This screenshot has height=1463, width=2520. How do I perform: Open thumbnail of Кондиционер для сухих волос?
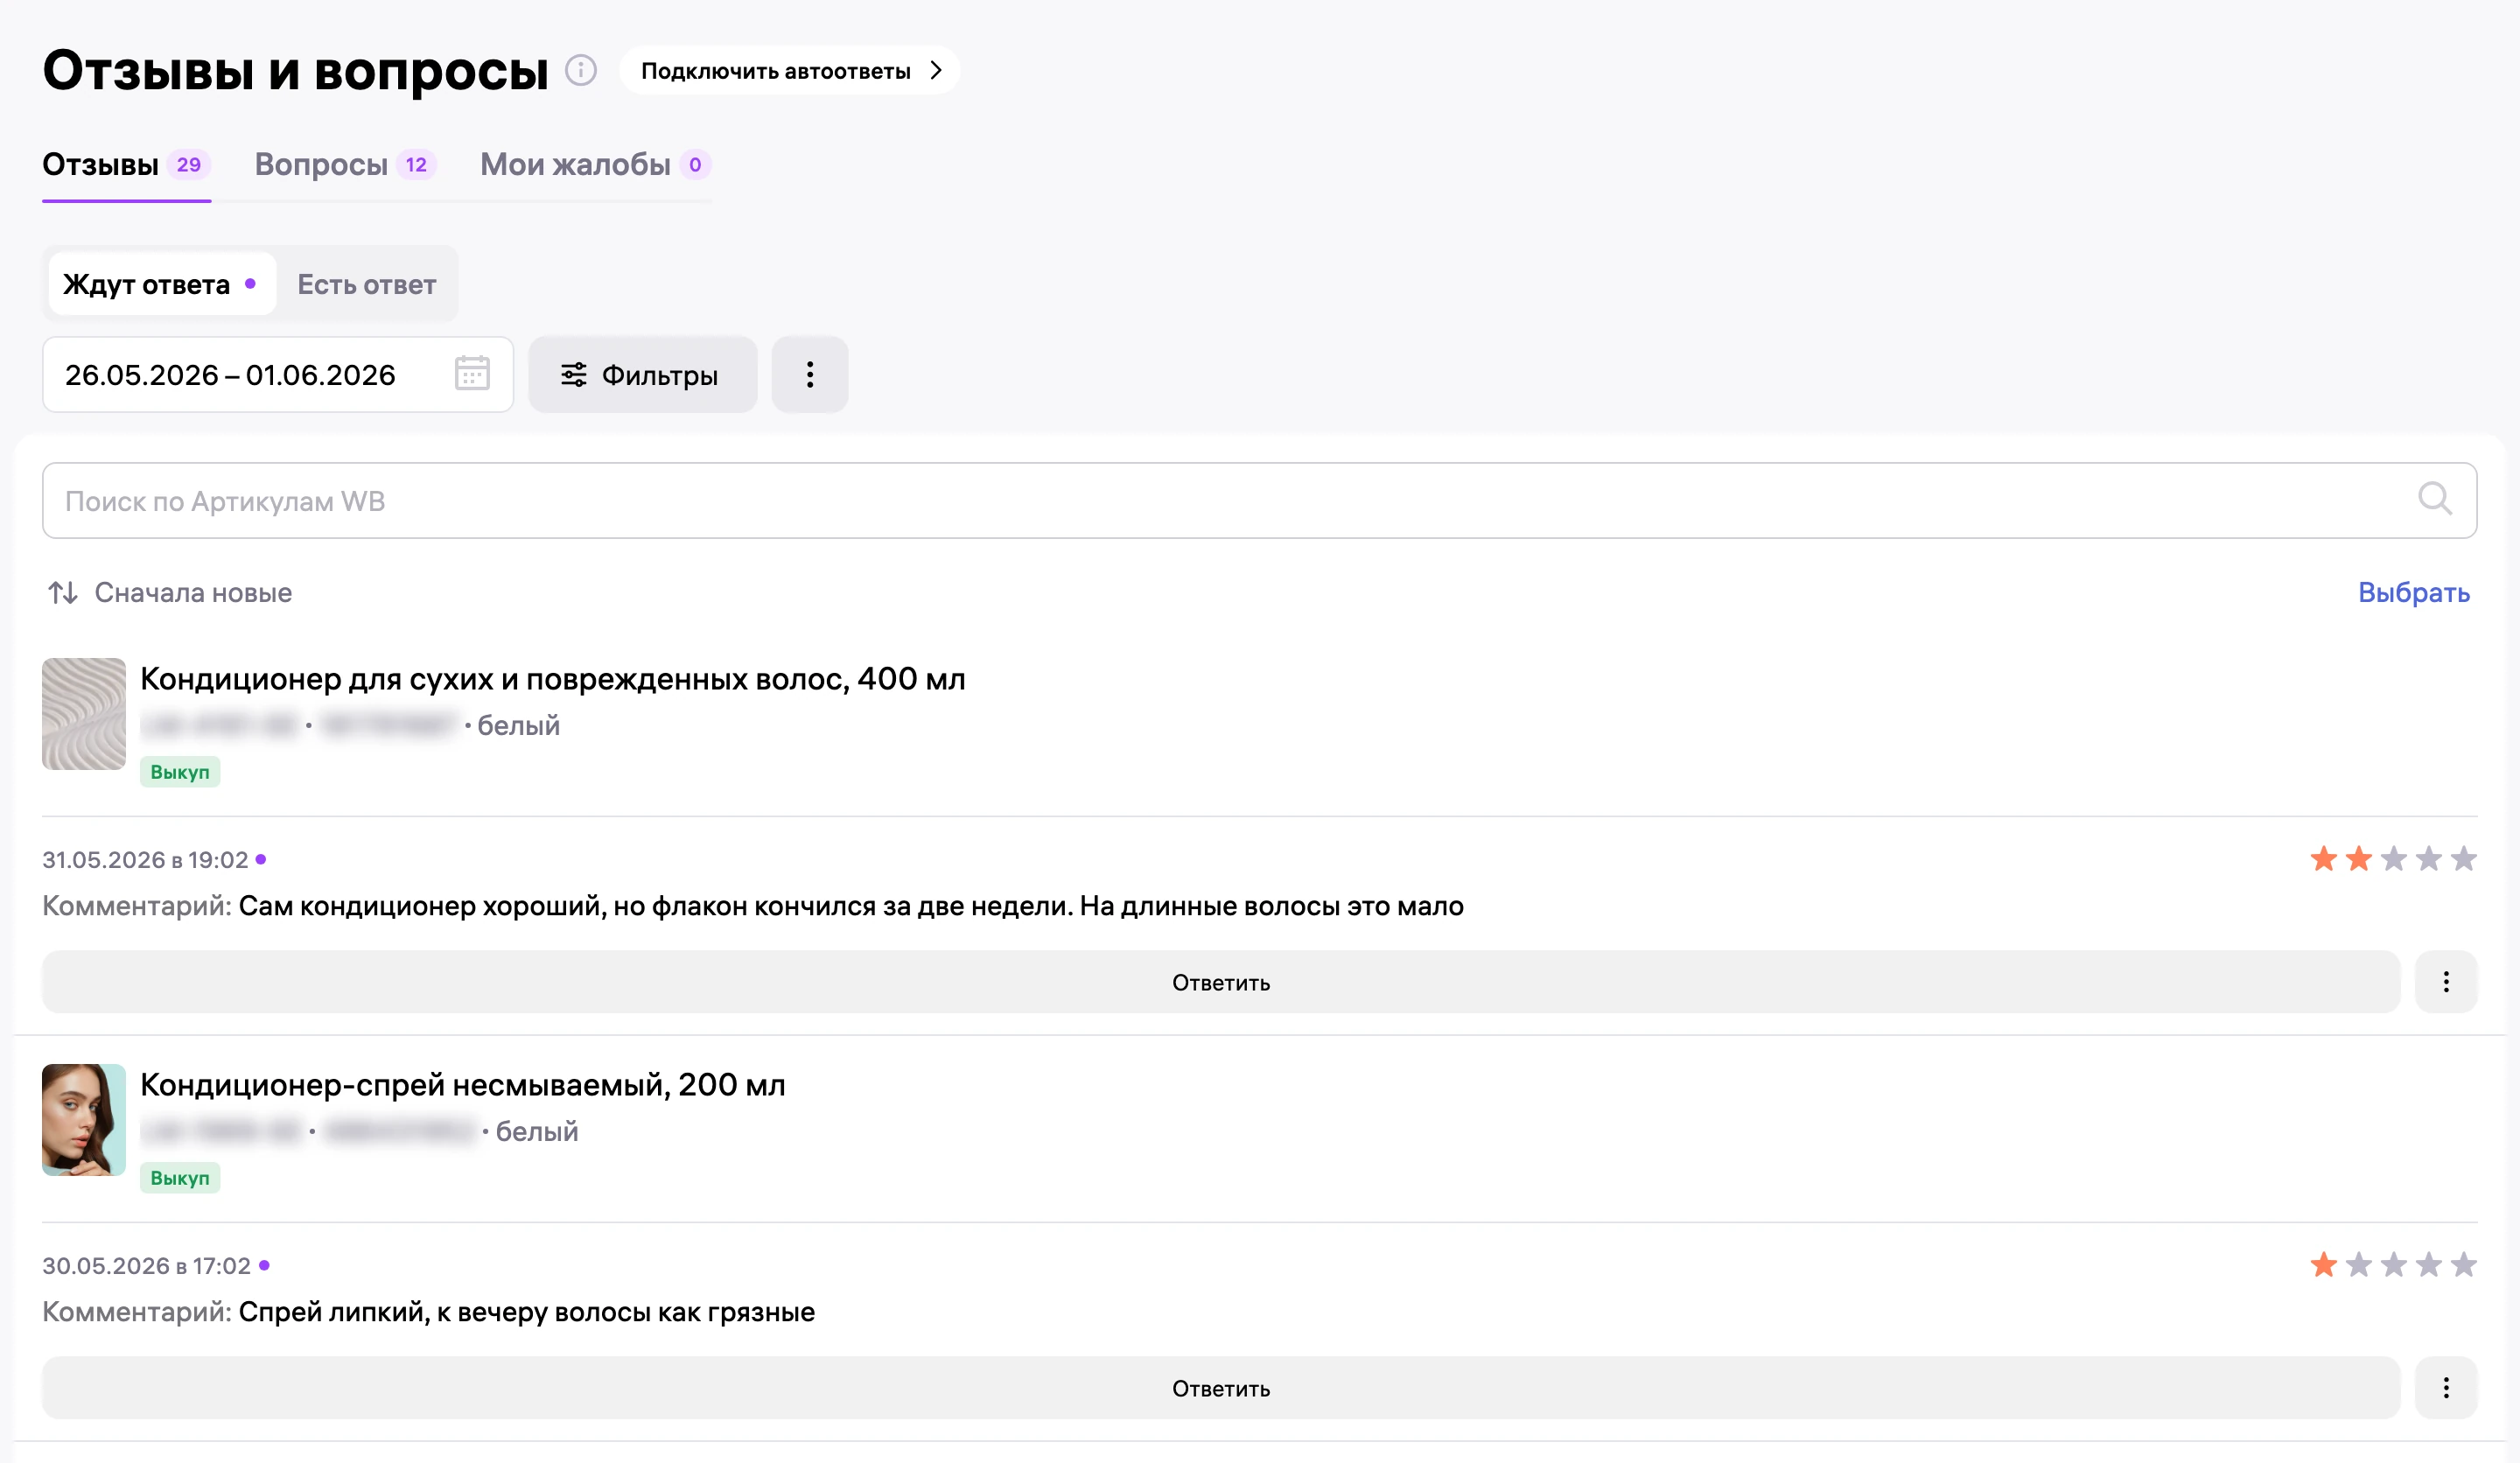click(84, 714)
